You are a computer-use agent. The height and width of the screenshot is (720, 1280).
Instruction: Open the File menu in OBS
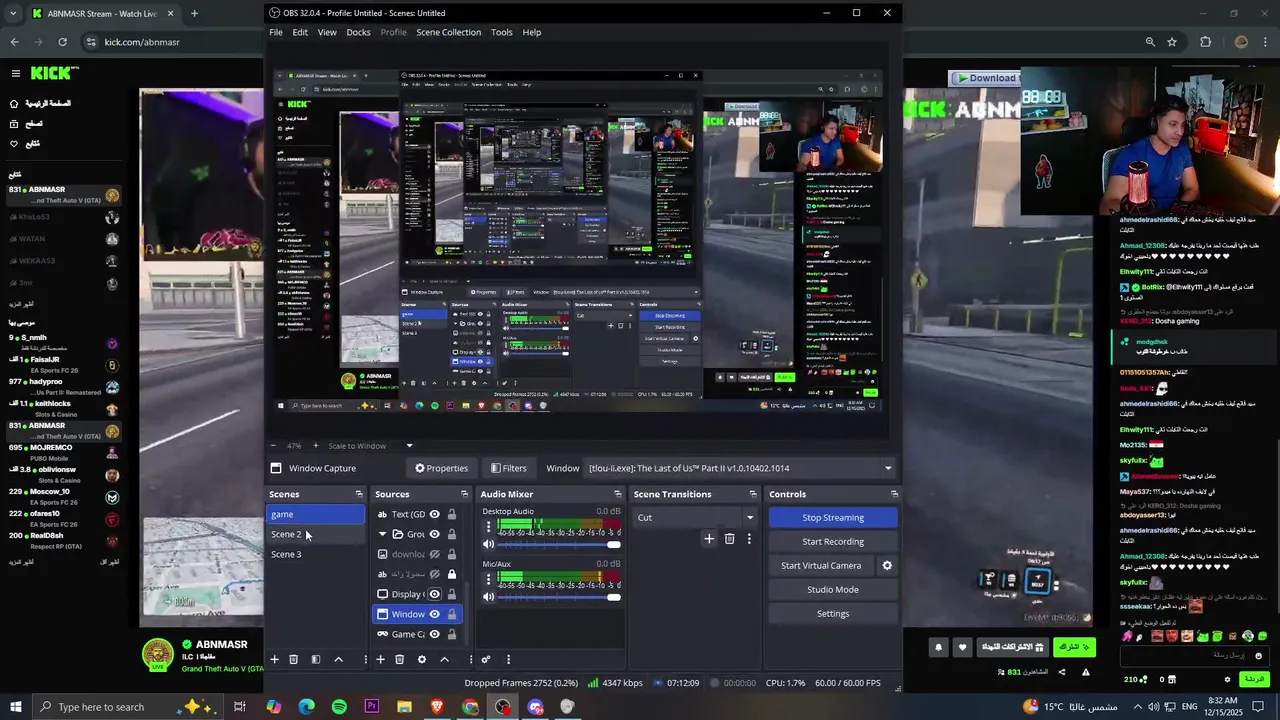click(275, 32)
